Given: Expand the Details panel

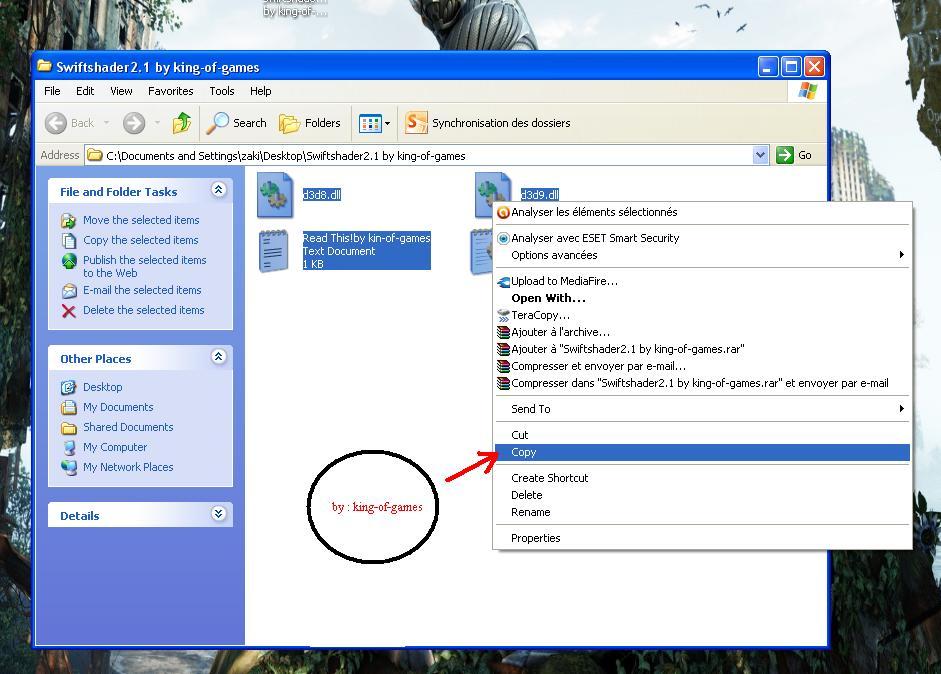Looking at the screenshot, I should point(218,514).
